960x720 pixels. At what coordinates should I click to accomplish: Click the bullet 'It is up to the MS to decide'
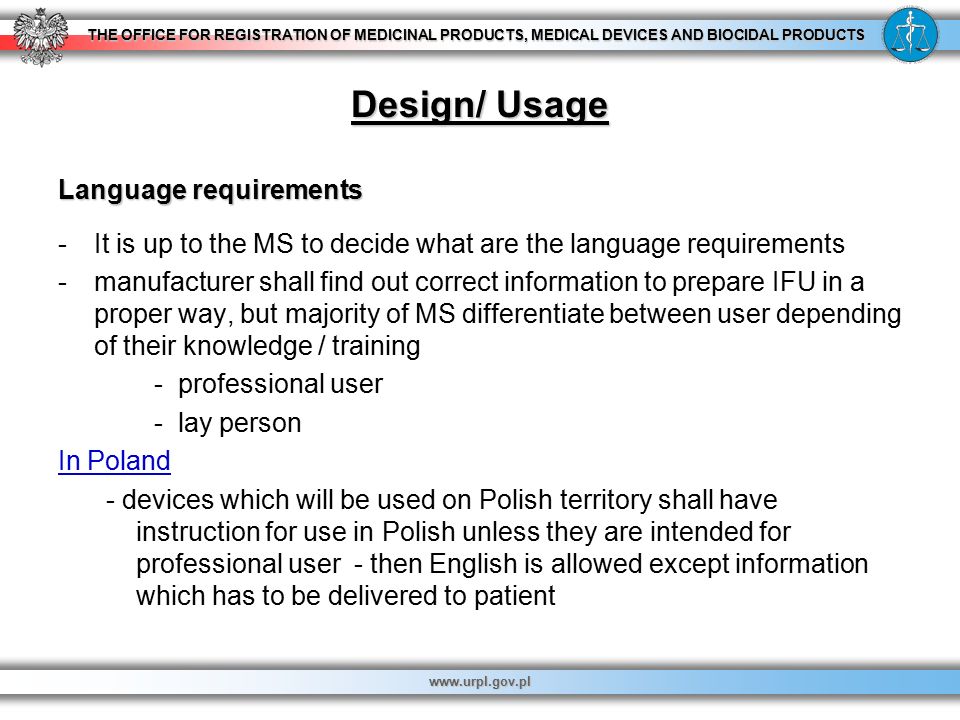coord(469,244)
